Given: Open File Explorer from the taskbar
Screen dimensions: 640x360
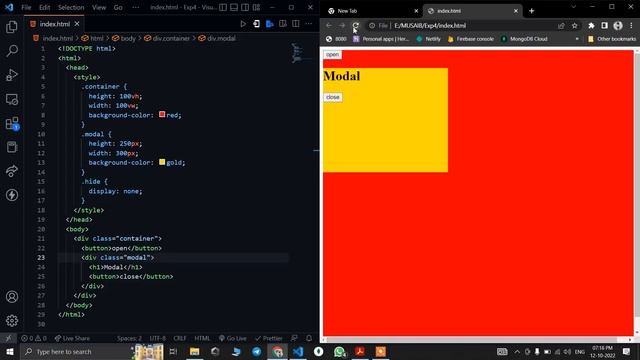Looking at the screenshot, I should pos(194,351).
